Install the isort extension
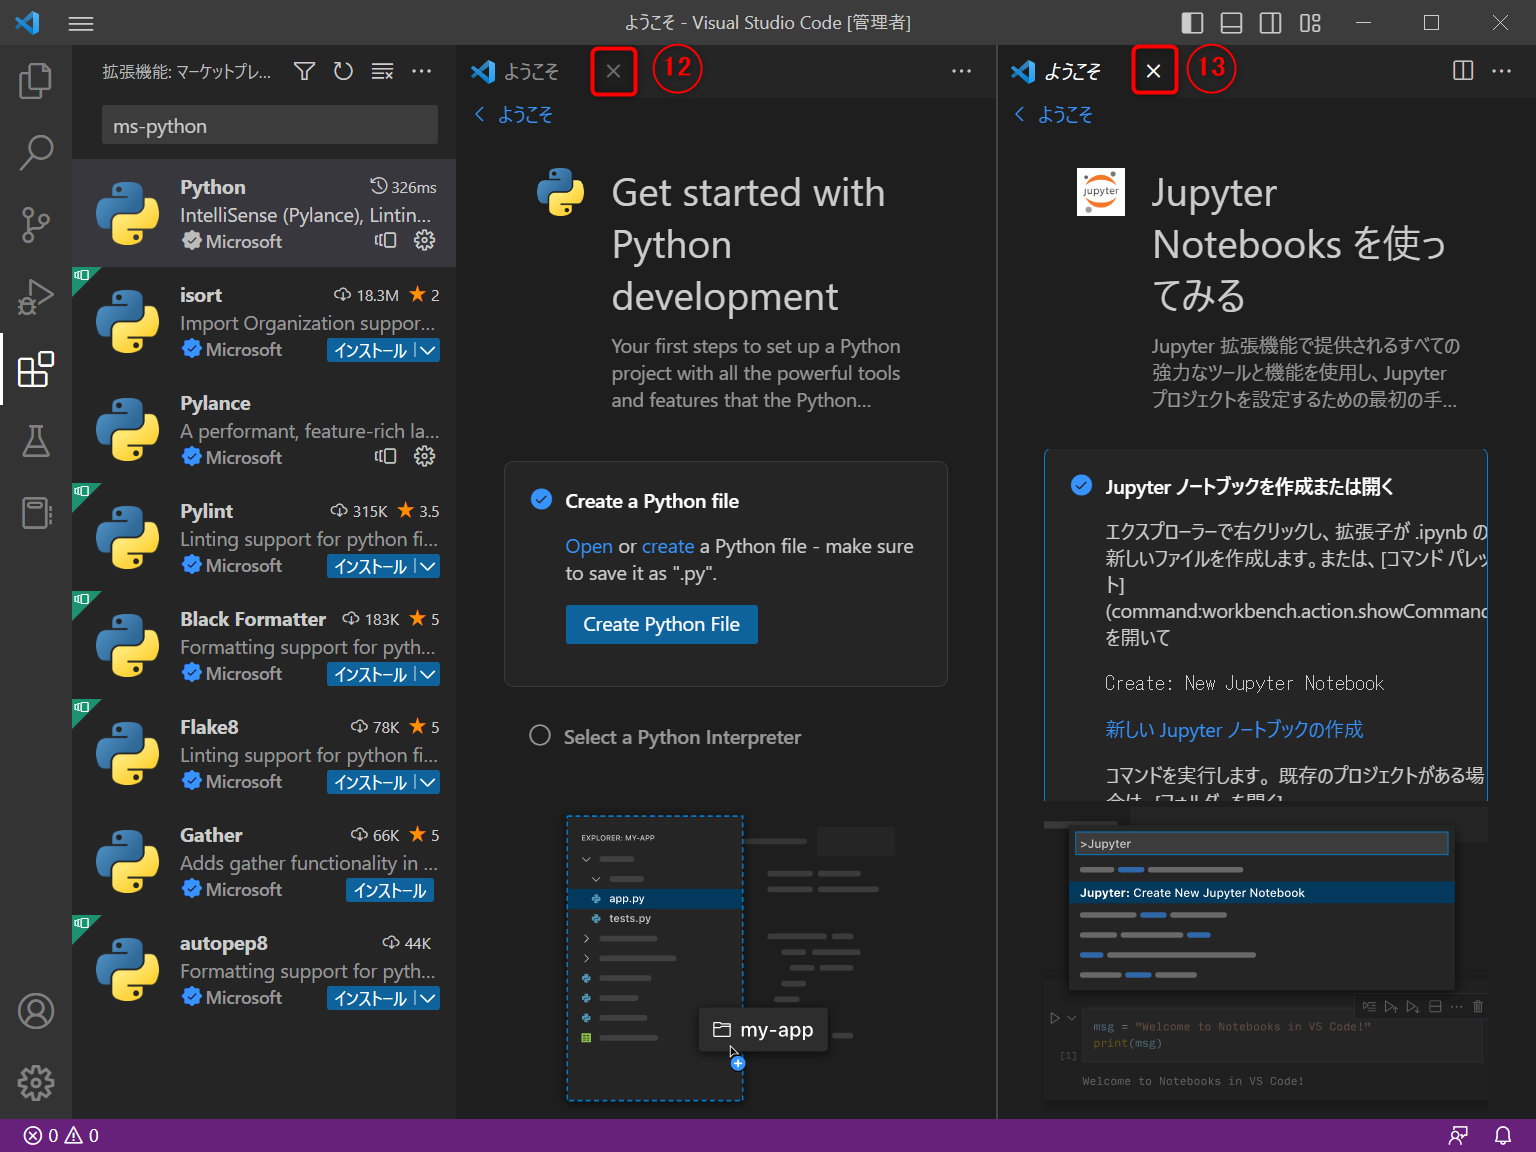The width and height of the screenshot is (1536, 1152). pyautogui.click(x=370, y=350)
